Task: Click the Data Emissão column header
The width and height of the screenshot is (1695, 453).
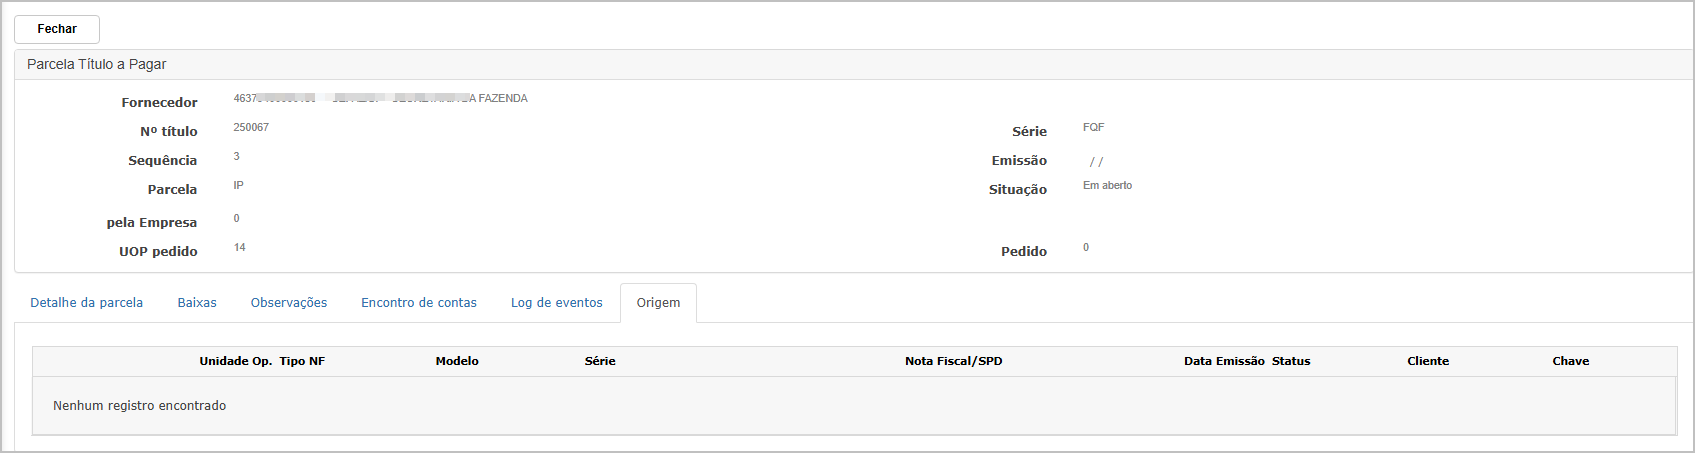Action: tap(1224, 361)
